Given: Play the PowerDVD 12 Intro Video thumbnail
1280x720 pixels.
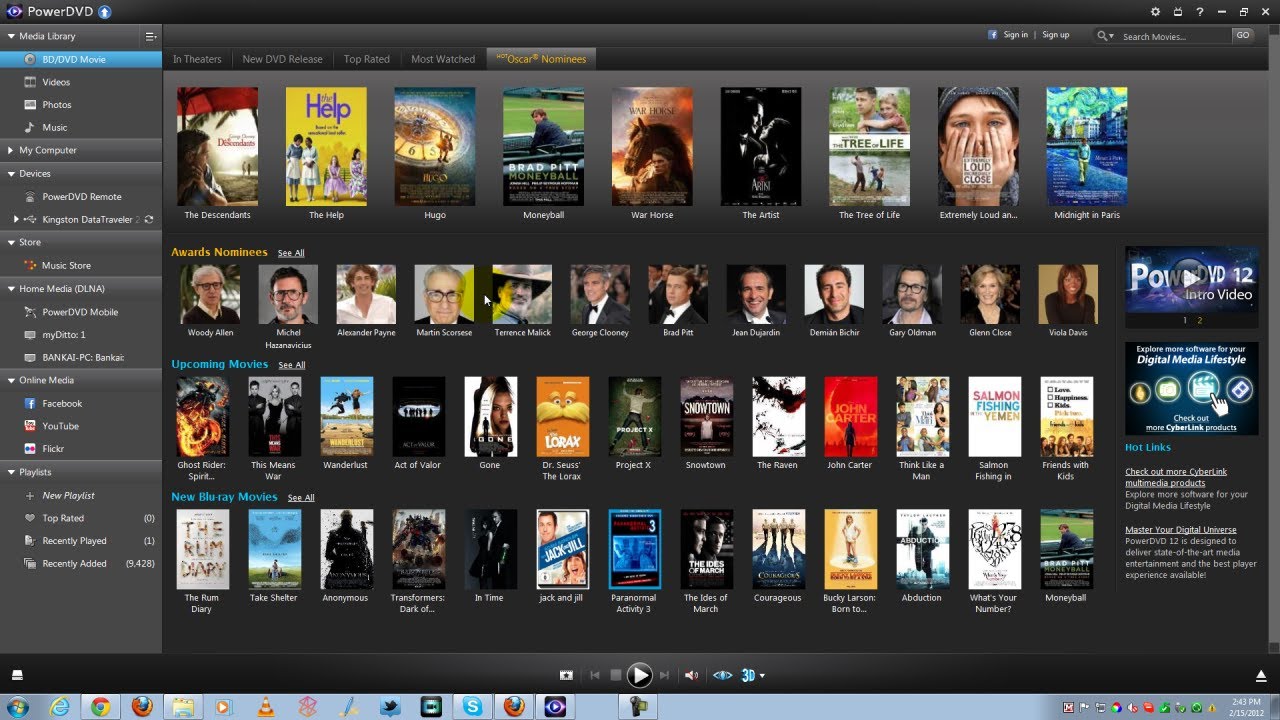Looking at the screenshot, I should (x=1192, y=279).
